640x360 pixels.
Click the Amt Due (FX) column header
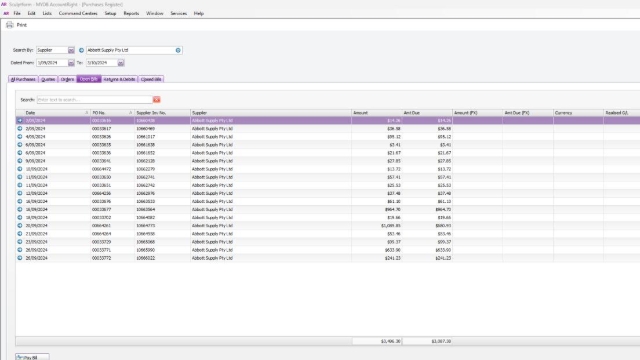pos(528,113)
